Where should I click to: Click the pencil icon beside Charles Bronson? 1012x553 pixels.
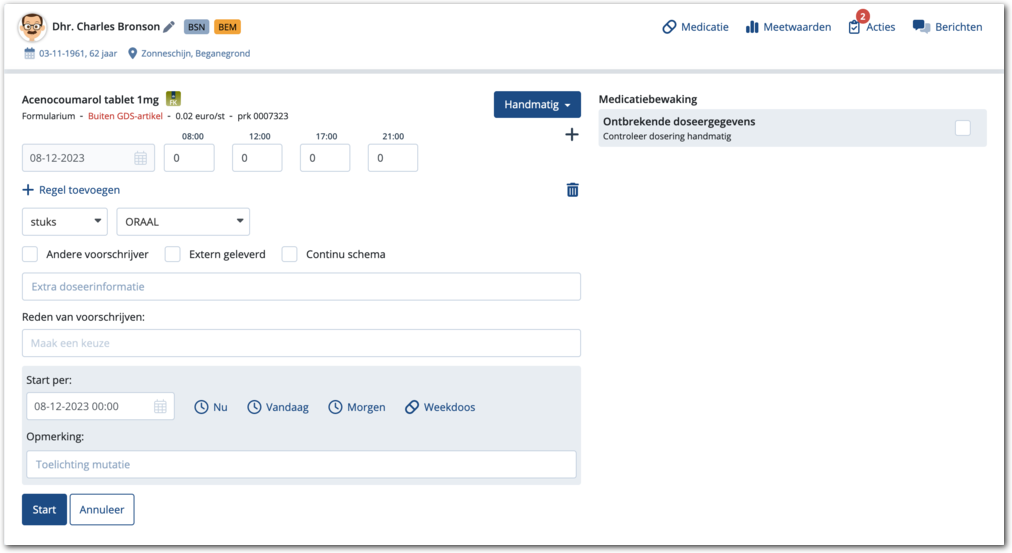click(x=169, y=27)
